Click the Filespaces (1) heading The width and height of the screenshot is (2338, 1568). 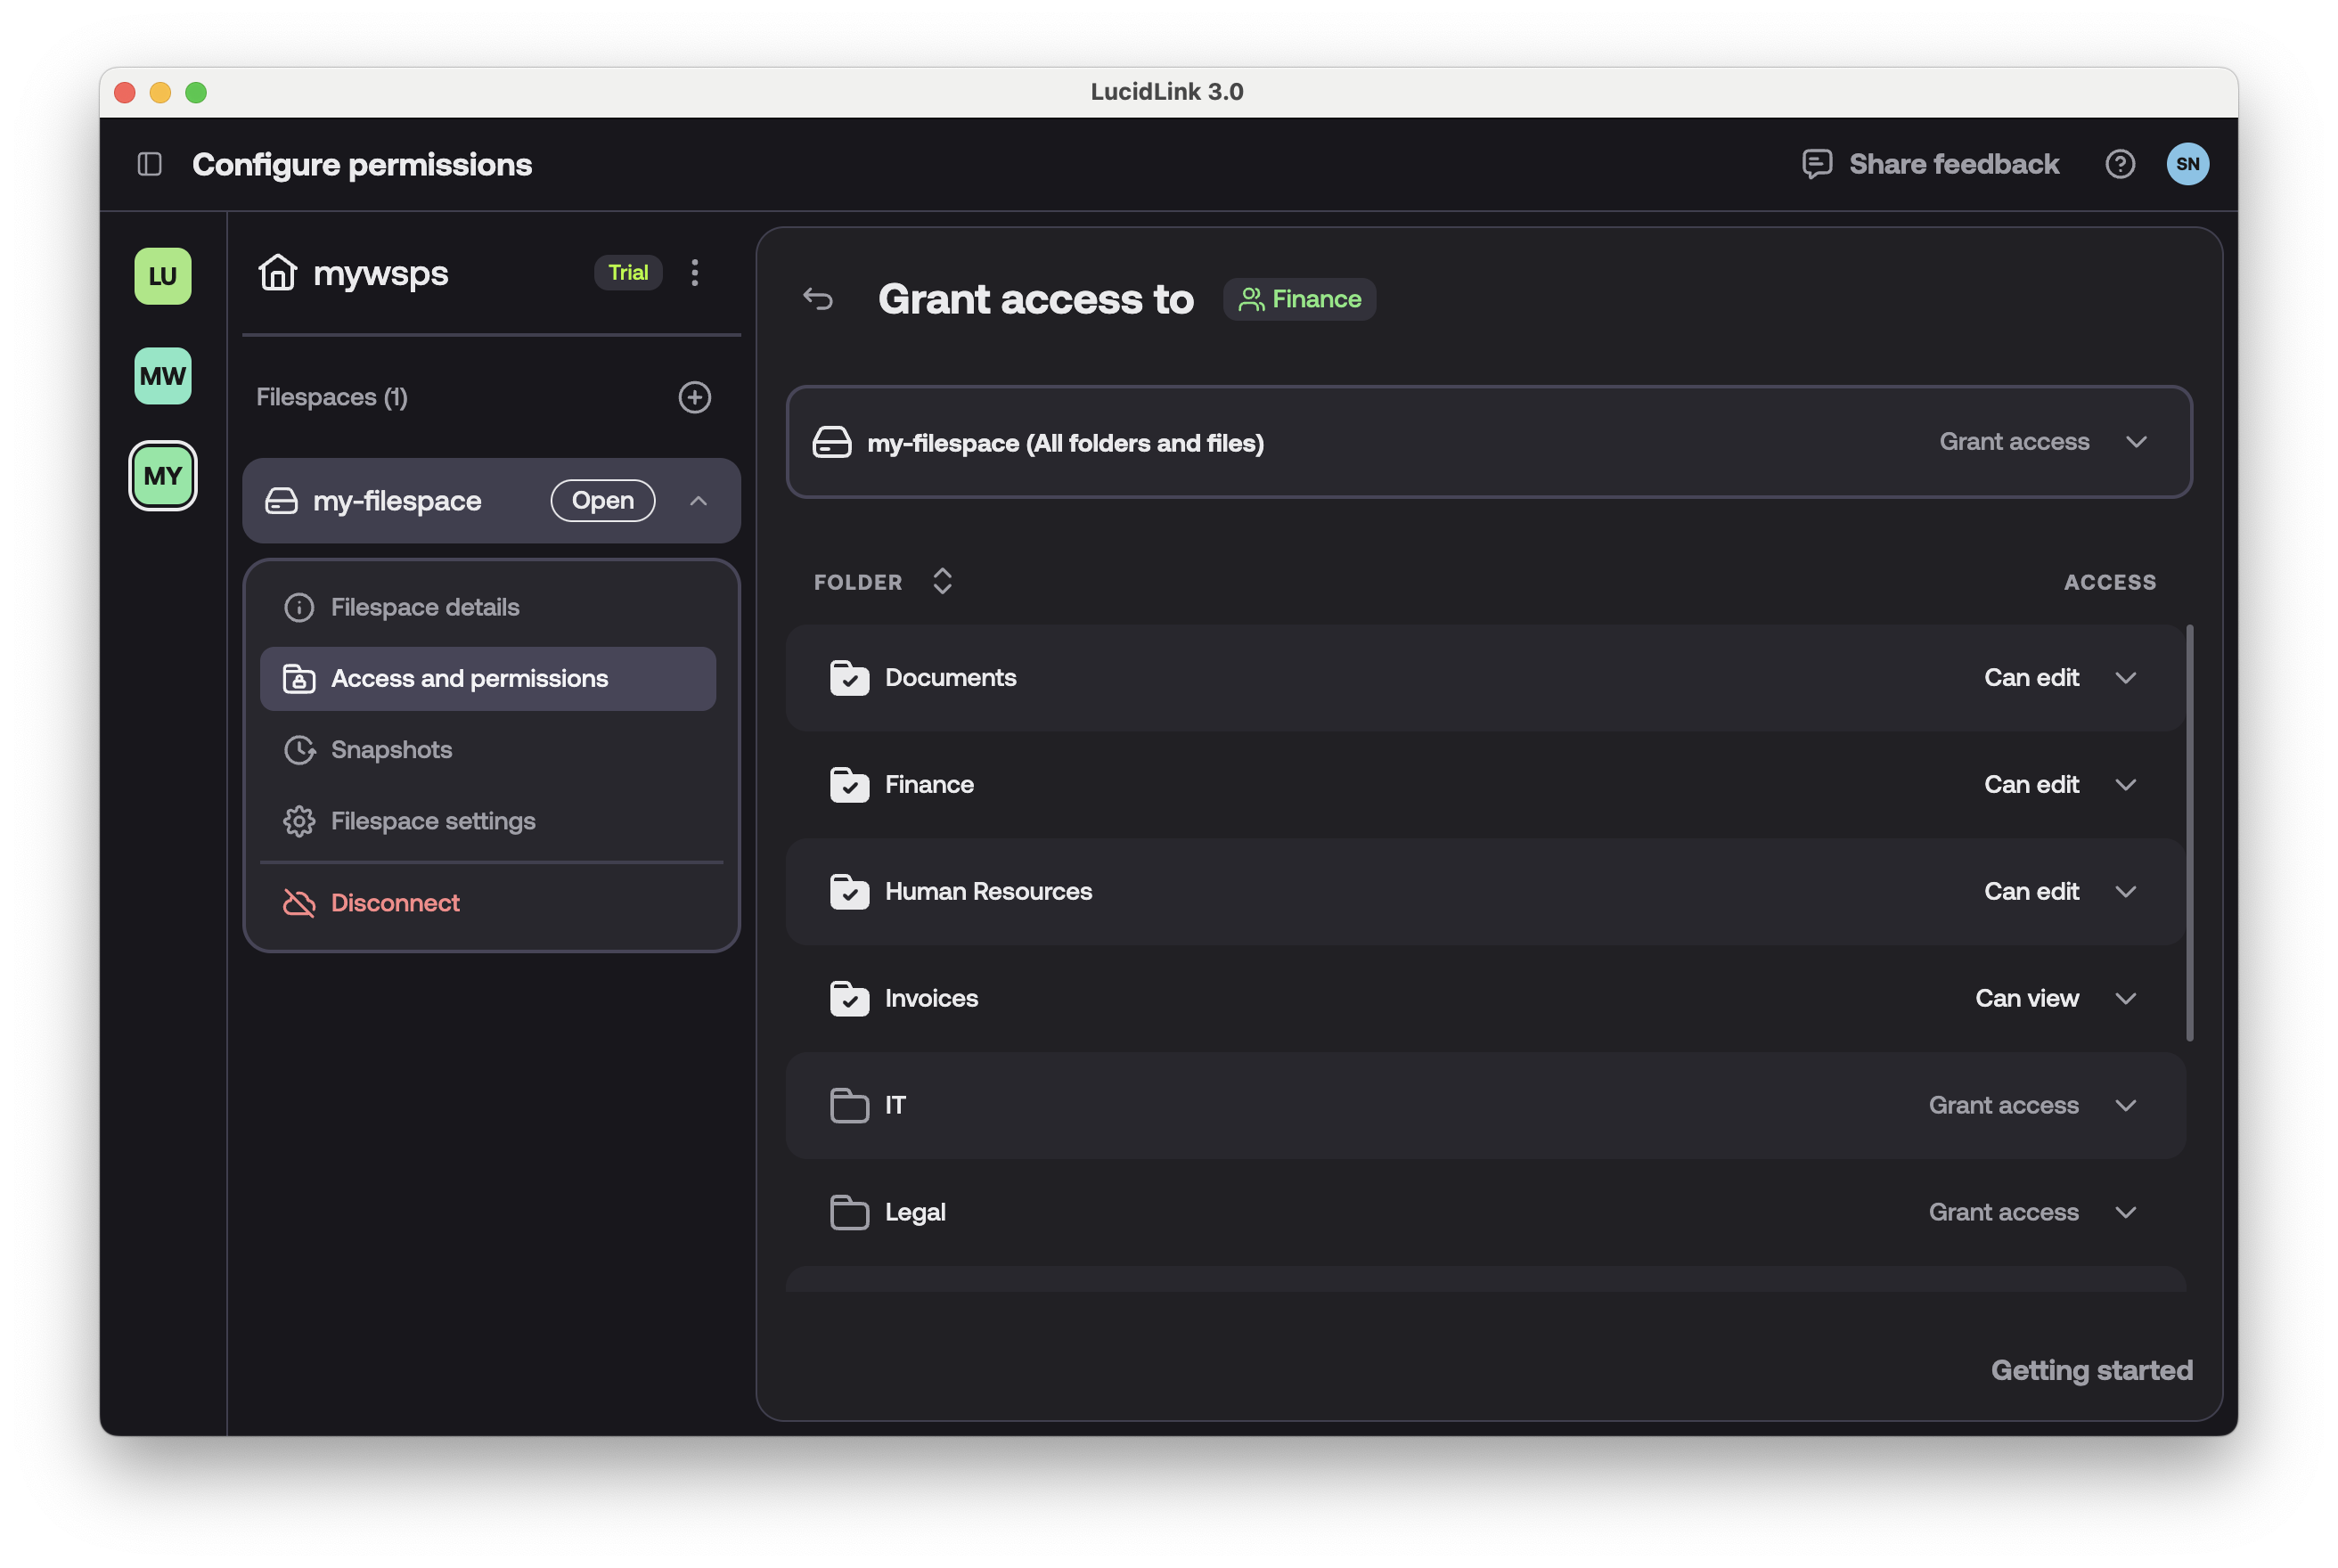(331, 397)
